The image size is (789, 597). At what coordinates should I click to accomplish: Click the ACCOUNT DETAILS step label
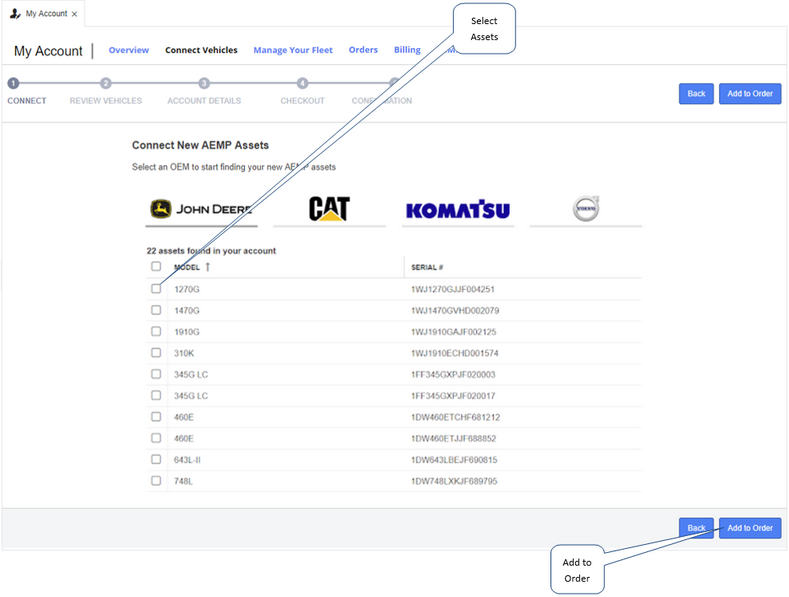(204, 101)
